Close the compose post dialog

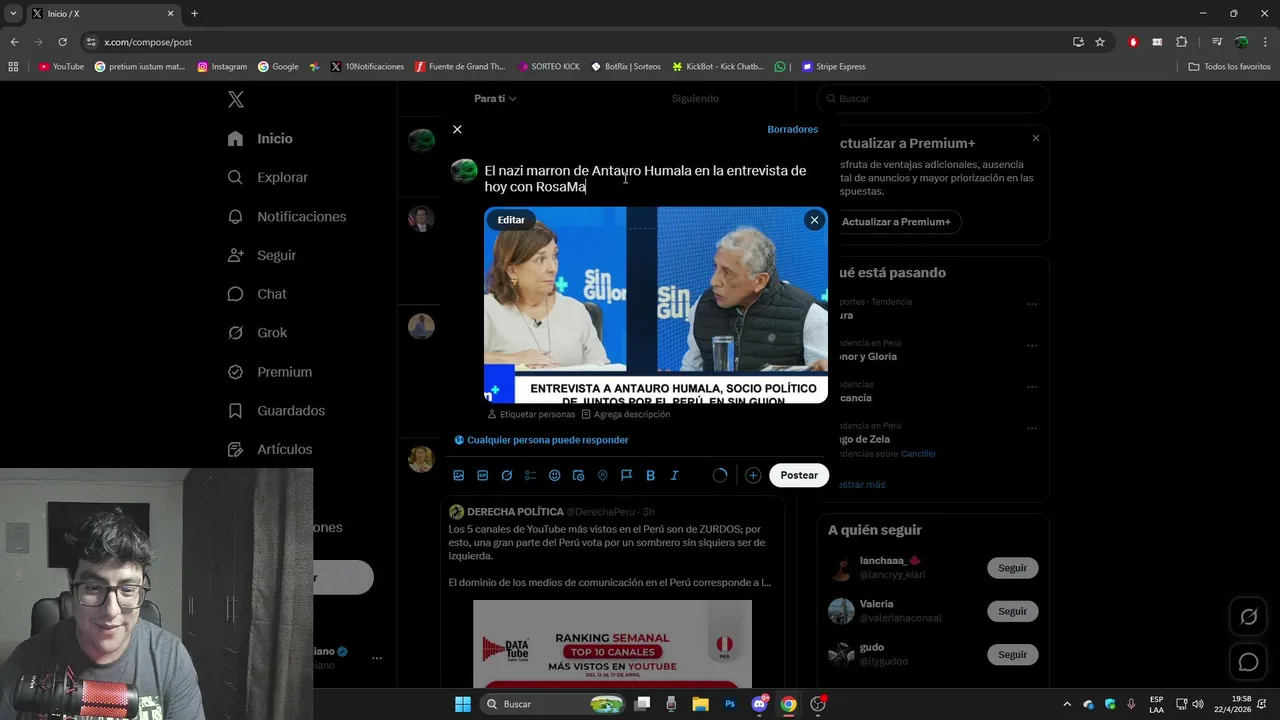[x=457, y=129]
